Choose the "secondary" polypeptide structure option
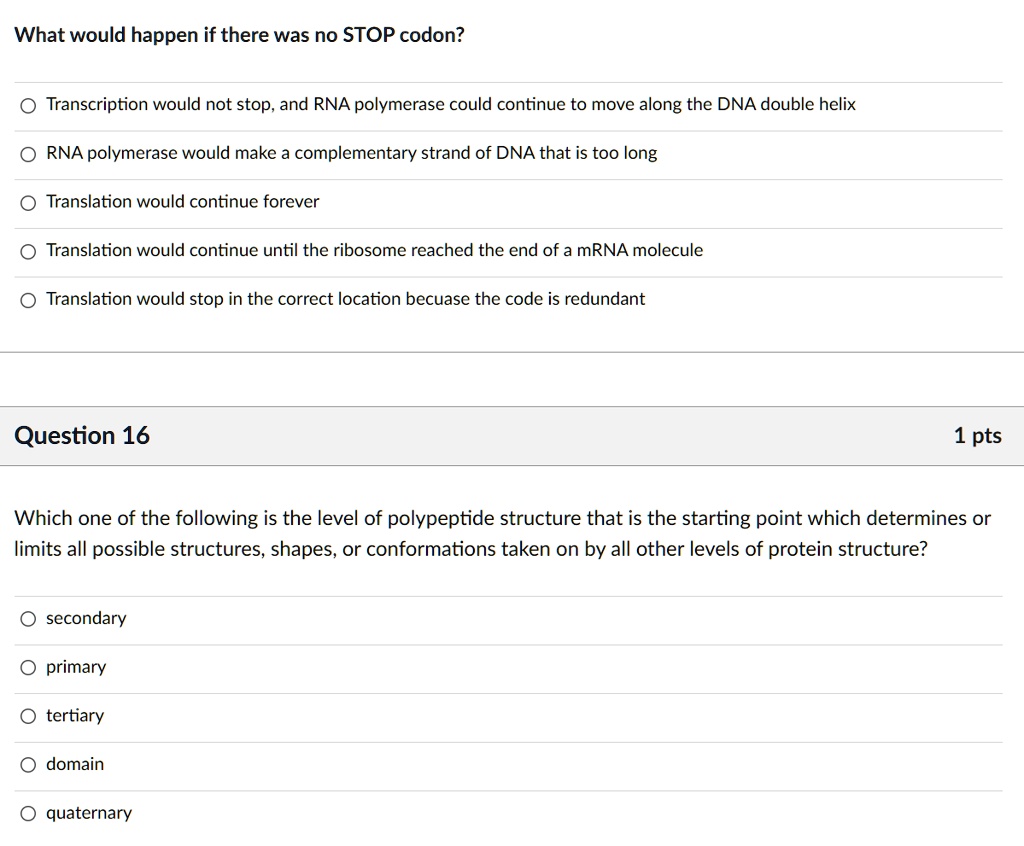The height and width of the screenshot is (846, 1024). click(x=86, y=619)
